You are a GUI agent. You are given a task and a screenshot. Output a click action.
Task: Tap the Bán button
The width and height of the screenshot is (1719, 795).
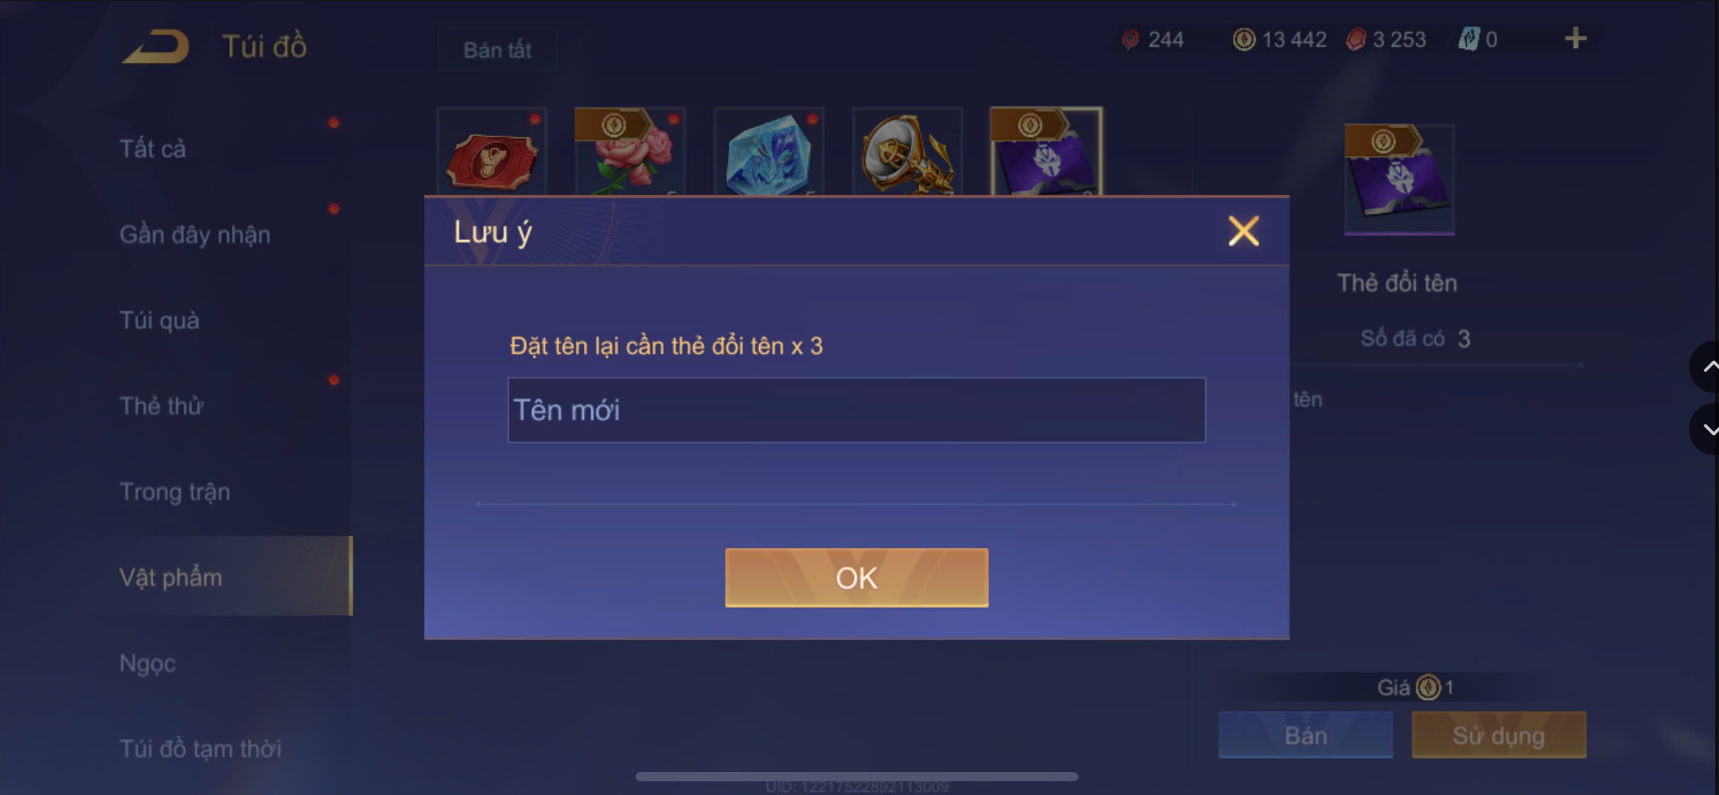(1305, 735)
